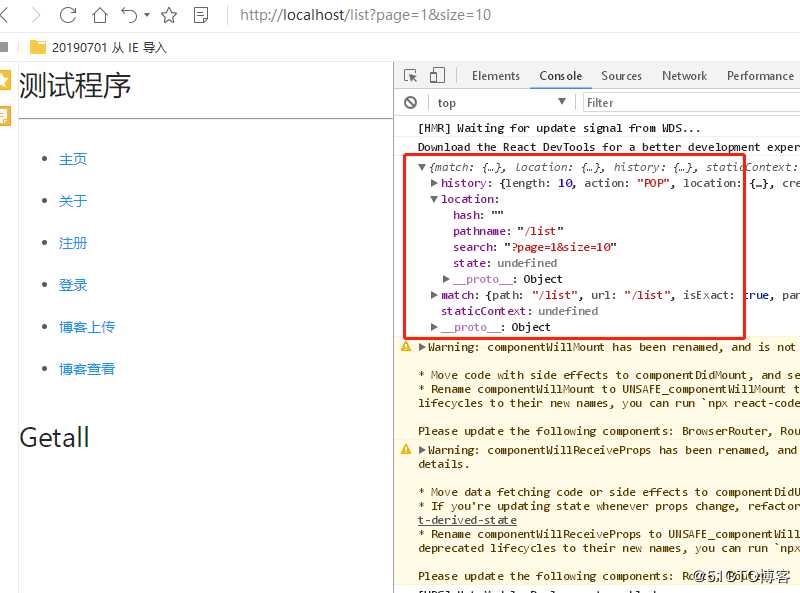Screen dimensions: 800x593
Task: Click the componentWillReceiveProps warning icon
Action: pyautogui.click(x=406, y=450)
